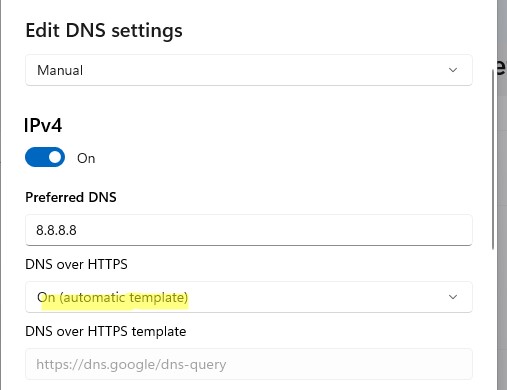
Task: Click the "On" label beside the IPv4 toggle
Action: (x=86, y=158)
